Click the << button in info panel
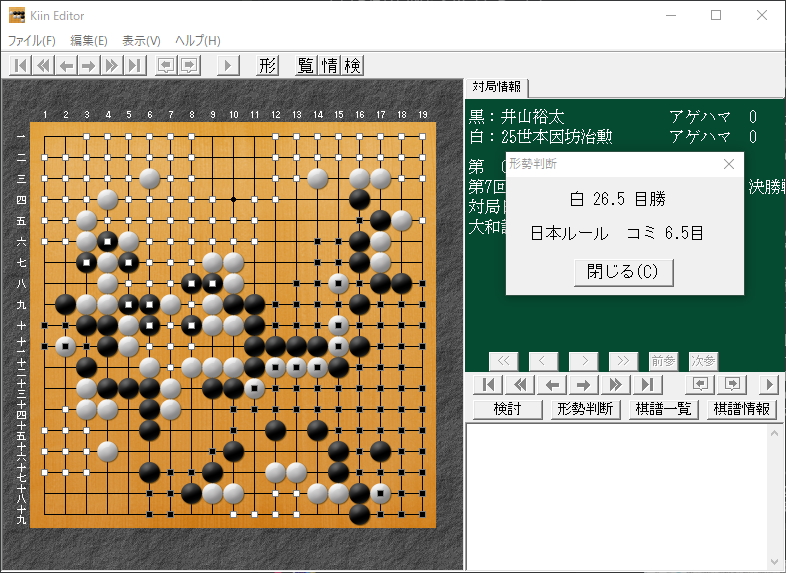Image resolution: width=786 pixels, height=573 pixels. coord(503,361)
